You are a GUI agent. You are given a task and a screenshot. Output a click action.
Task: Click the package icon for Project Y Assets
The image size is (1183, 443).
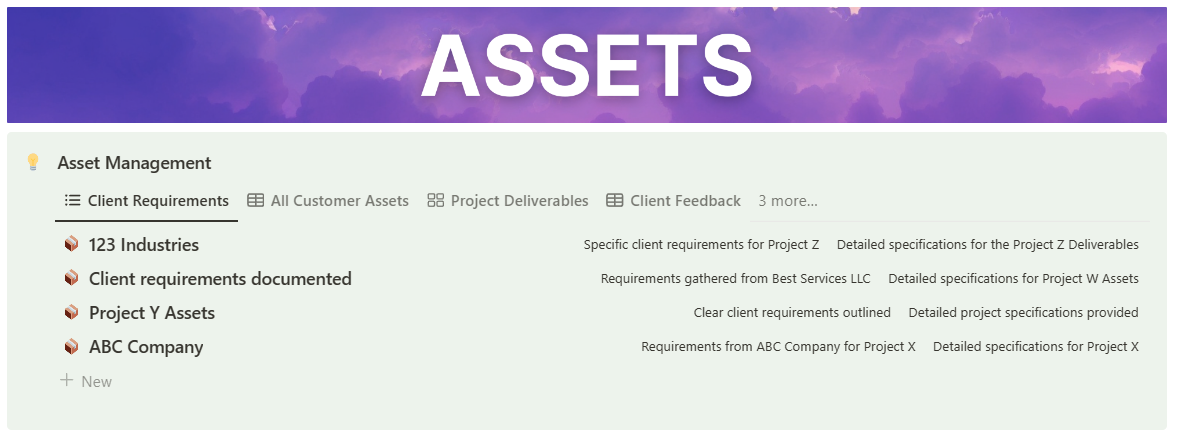(x=71, y=313)
